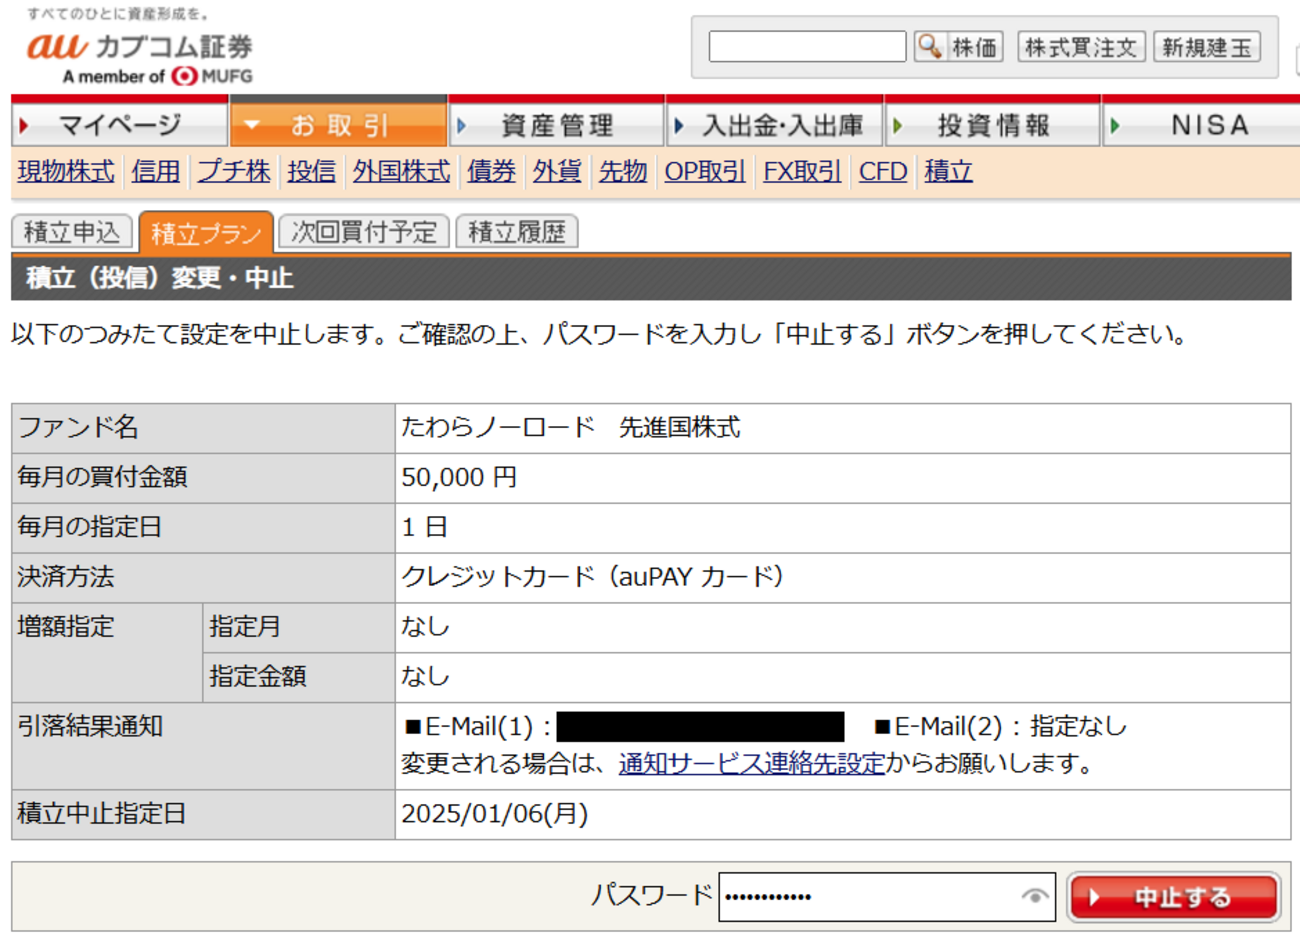
Task: Toggle password visibility with the eye icon
Action: [x=1034, y=897]
